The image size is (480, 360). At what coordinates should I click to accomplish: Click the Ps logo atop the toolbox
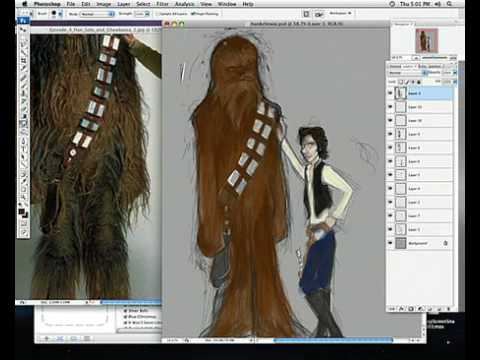pos(23,21)
